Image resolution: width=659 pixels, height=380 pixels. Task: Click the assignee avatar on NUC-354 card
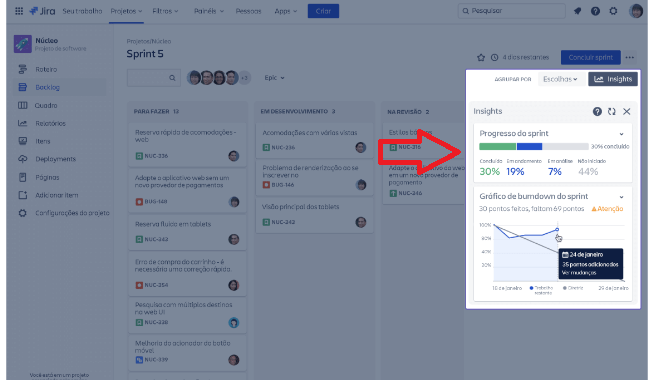point(234,285)
